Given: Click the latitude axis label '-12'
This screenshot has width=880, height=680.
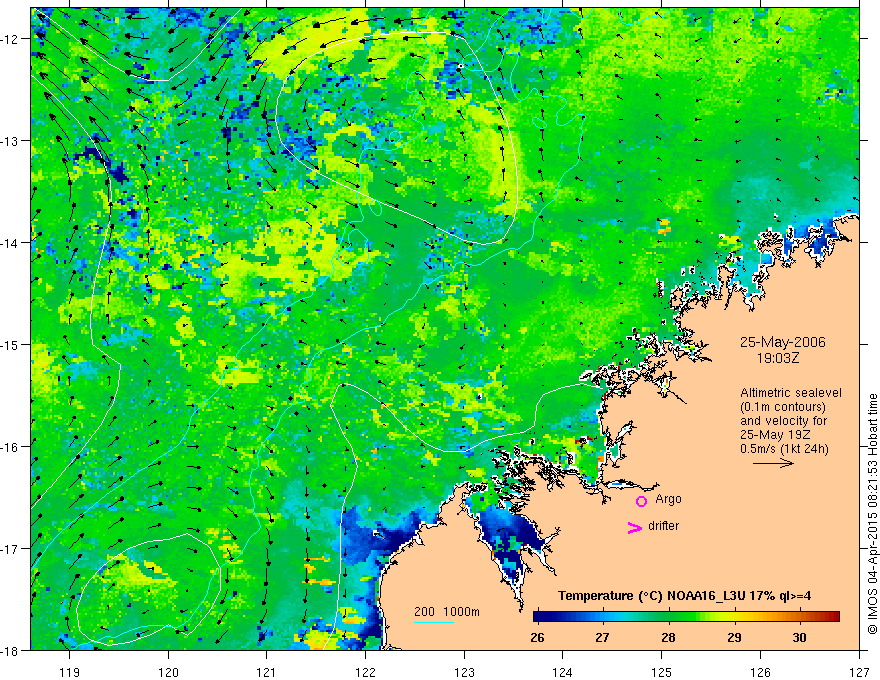Looking at the screenshot, I should tap(10, 39).
